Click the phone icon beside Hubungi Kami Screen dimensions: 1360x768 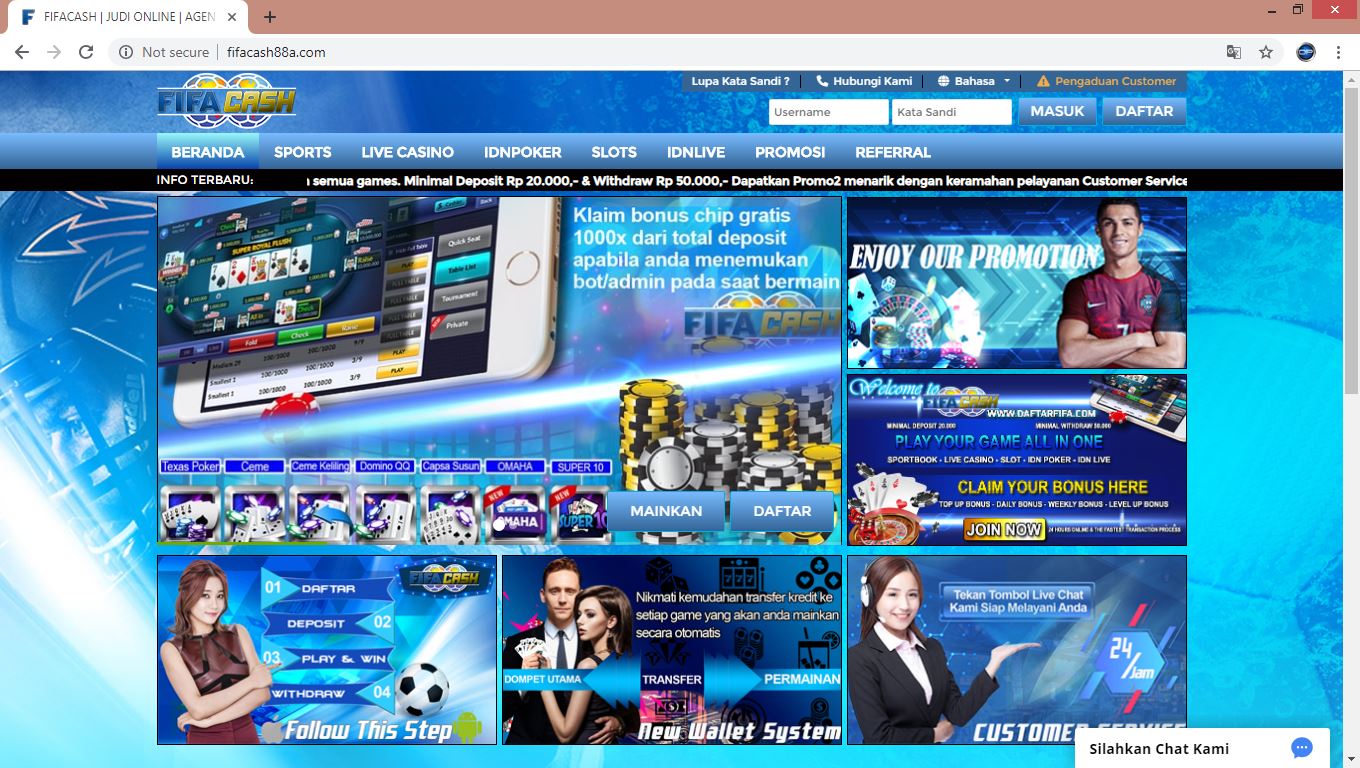(822, 81)
